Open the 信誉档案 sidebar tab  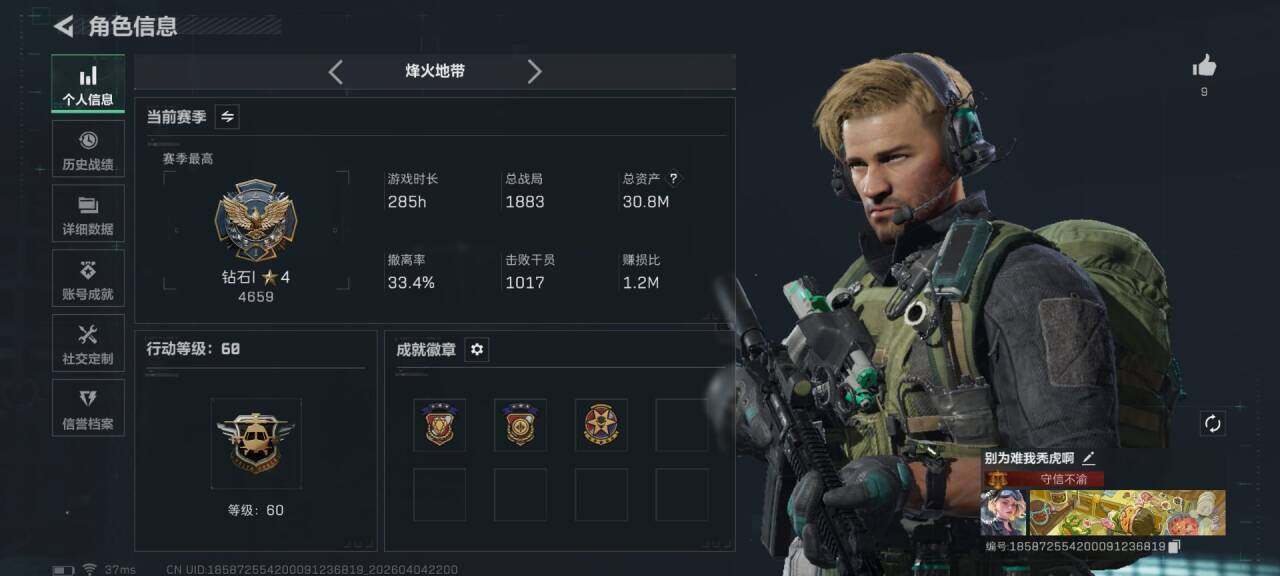click(88, 408)
